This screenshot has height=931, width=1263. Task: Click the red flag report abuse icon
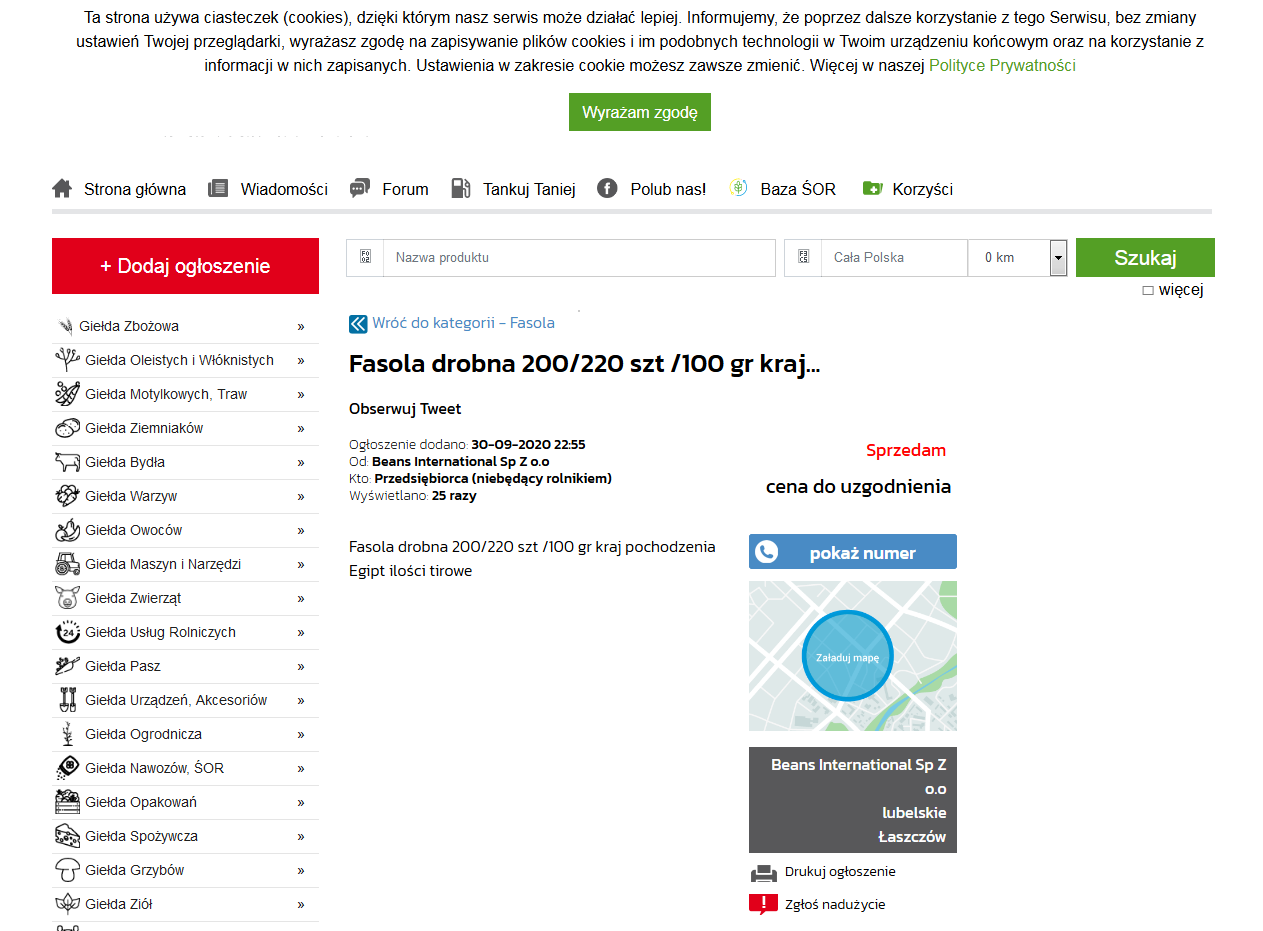(x=763, y=905)
